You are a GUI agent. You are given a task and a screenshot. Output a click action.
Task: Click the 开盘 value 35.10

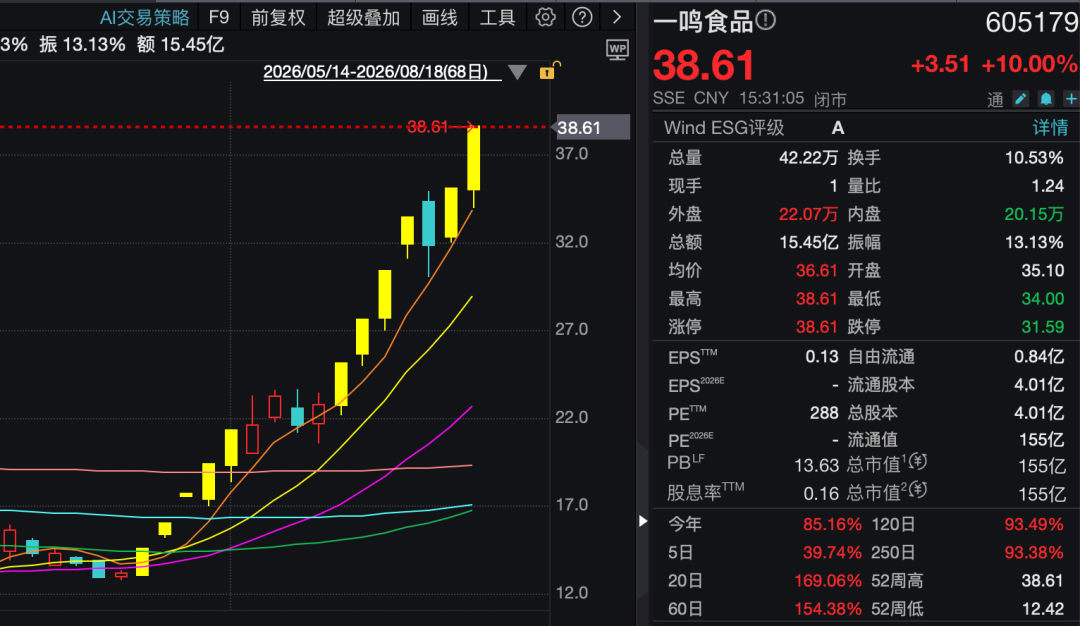point(1043,271)
